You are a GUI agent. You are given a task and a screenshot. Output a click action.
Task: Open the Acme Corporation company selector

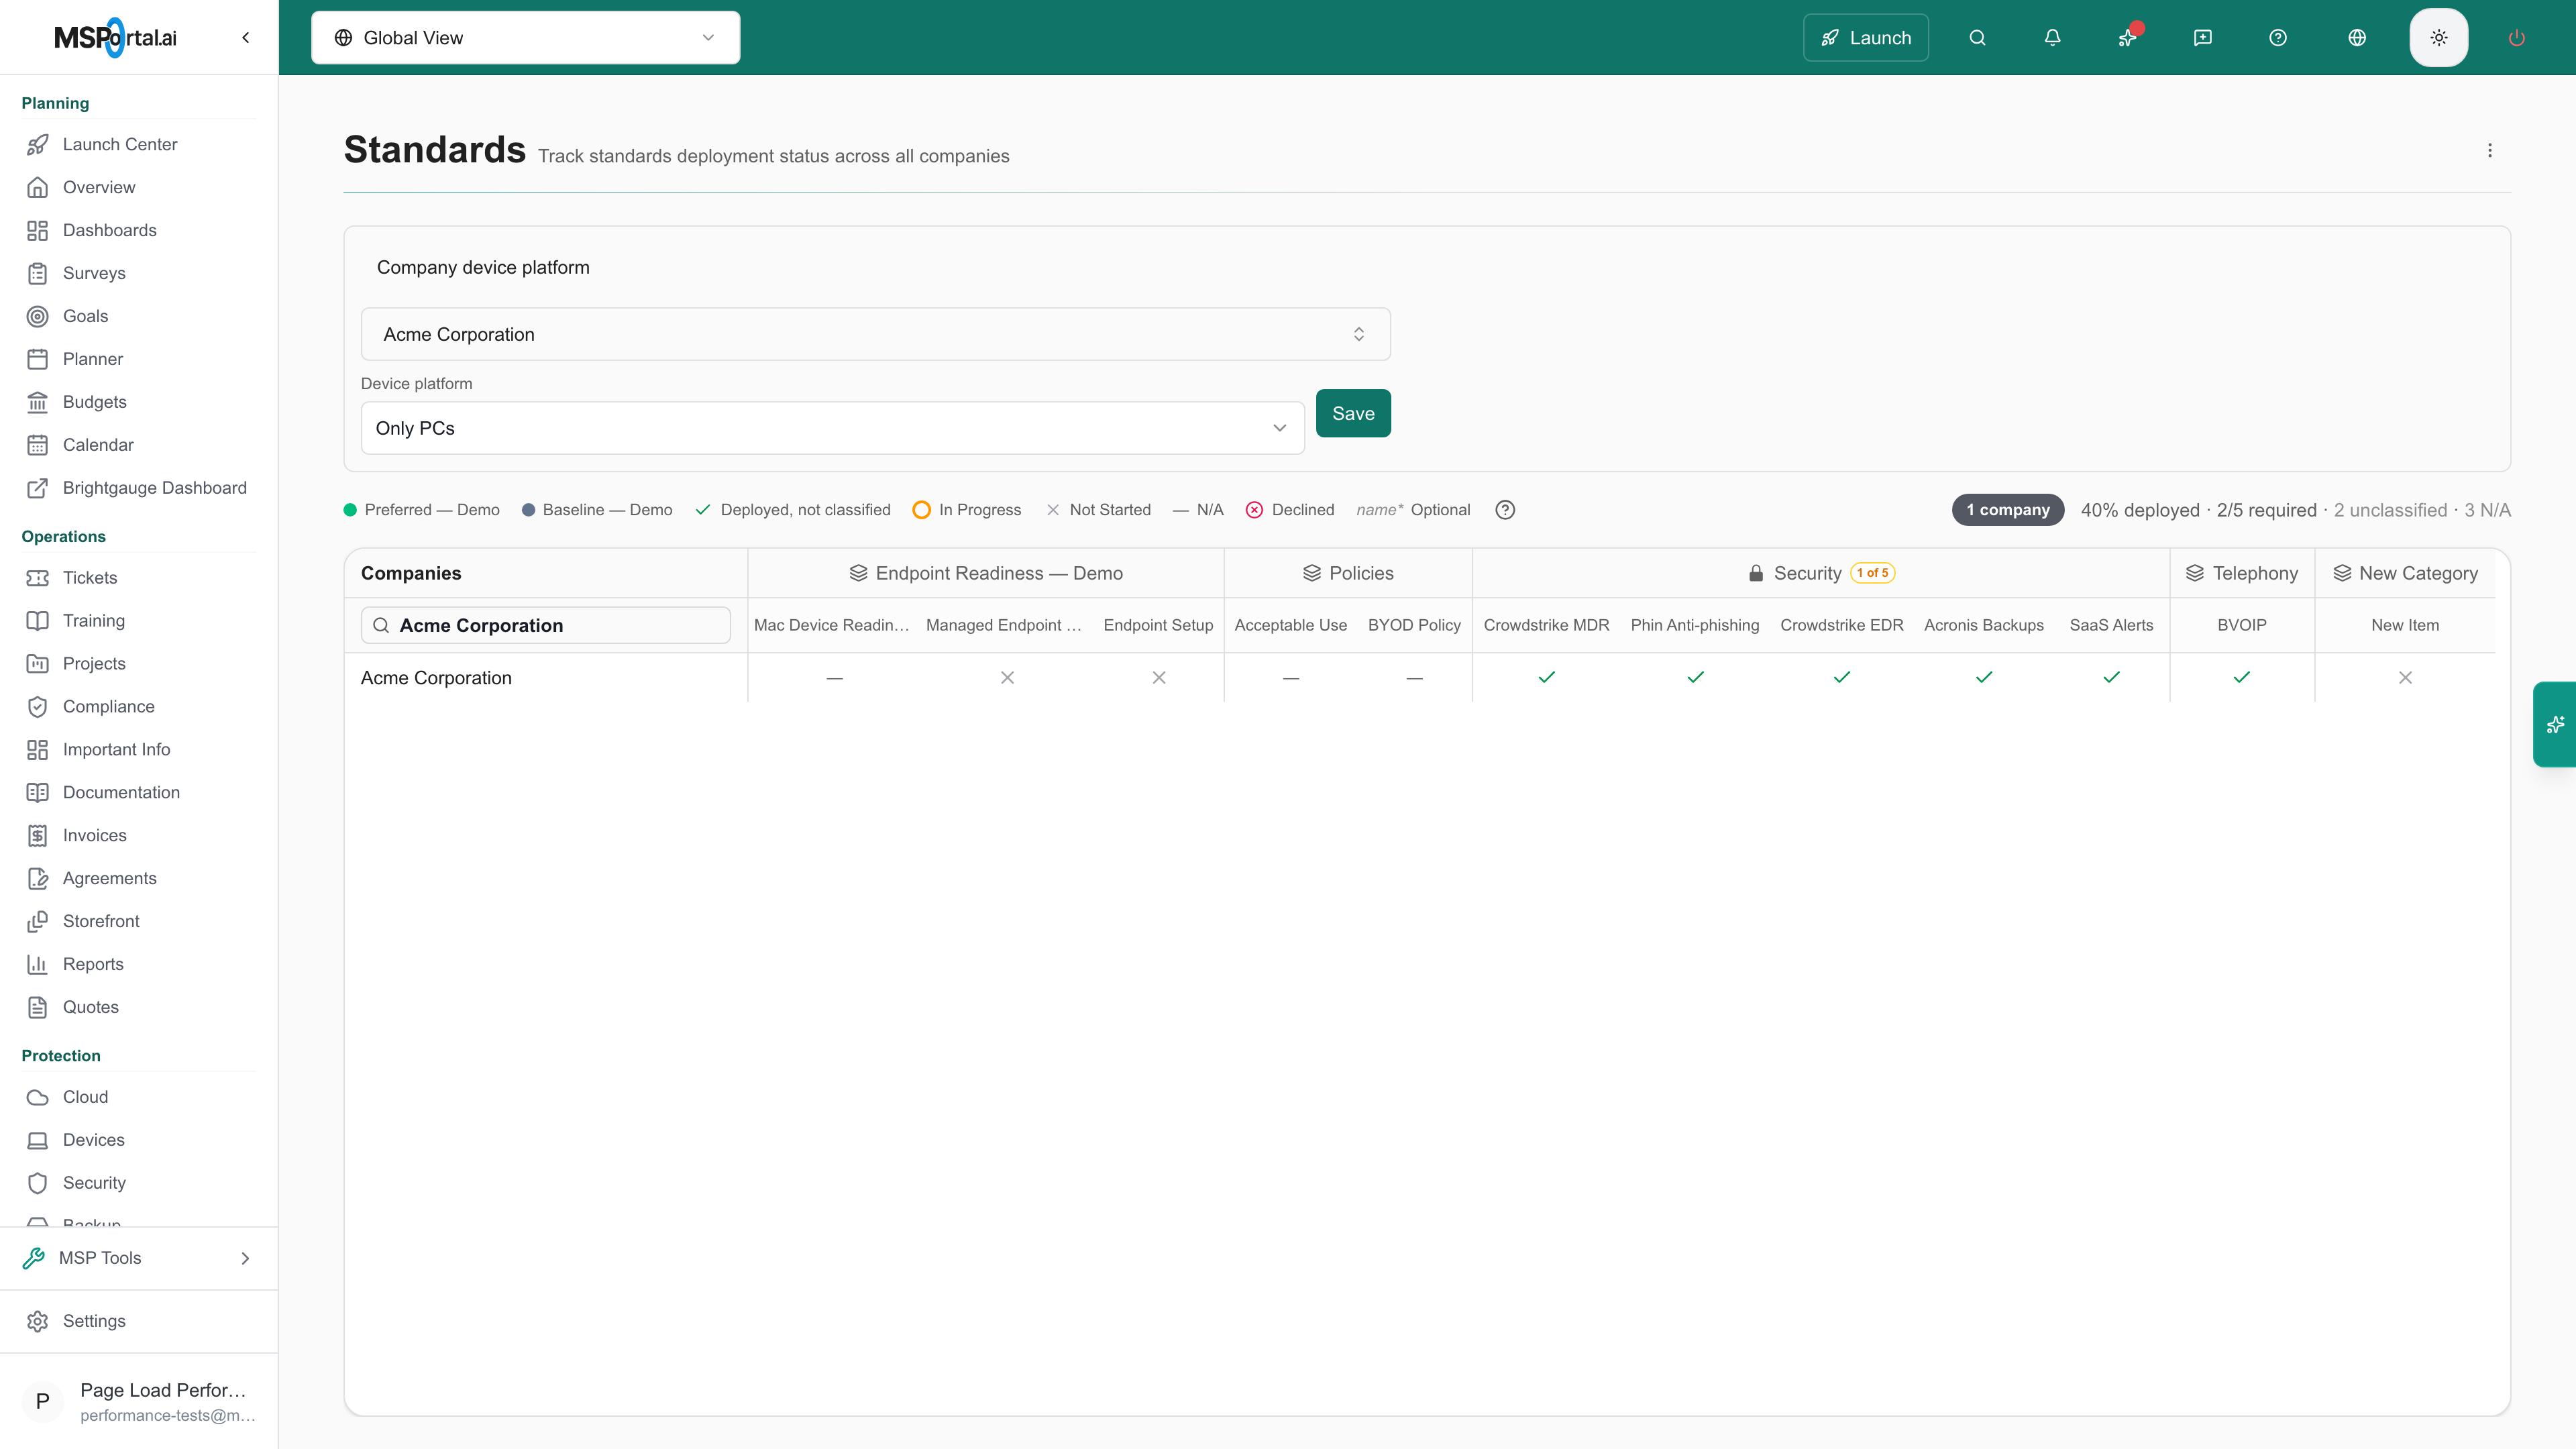875,334
